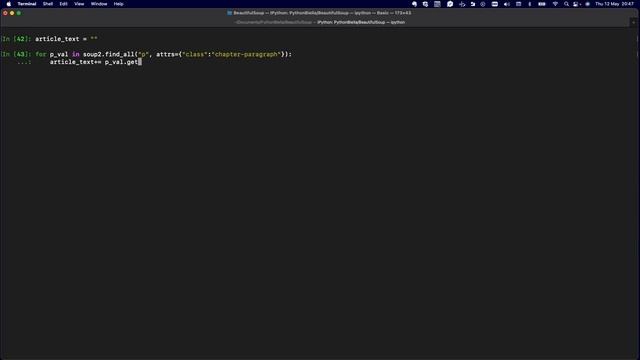Select the iPython PythonBiella/BeautifulSoup terminal tab
This screenshot has width=640, height=360.
[x=361, y=22]
